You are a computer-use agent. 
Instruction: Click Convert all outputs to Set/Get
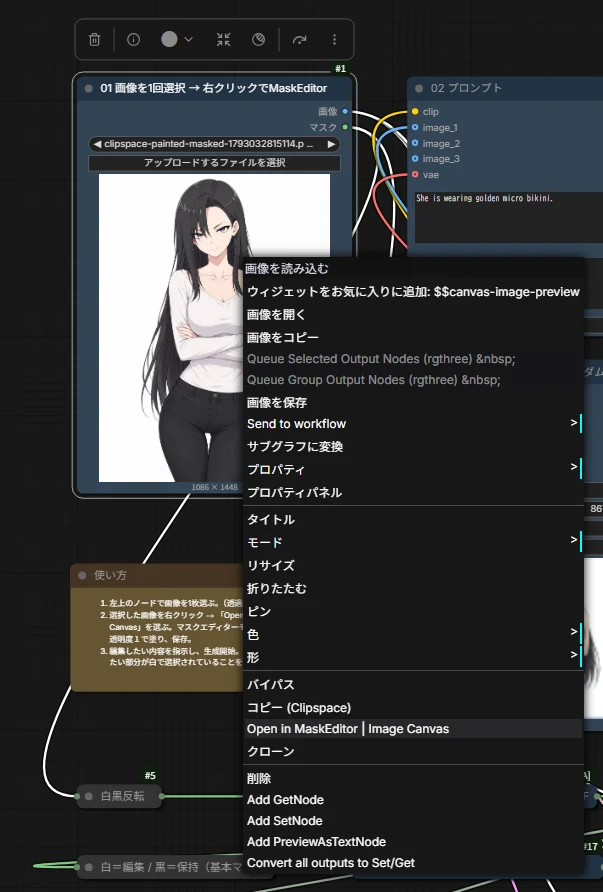click(414, 863)
